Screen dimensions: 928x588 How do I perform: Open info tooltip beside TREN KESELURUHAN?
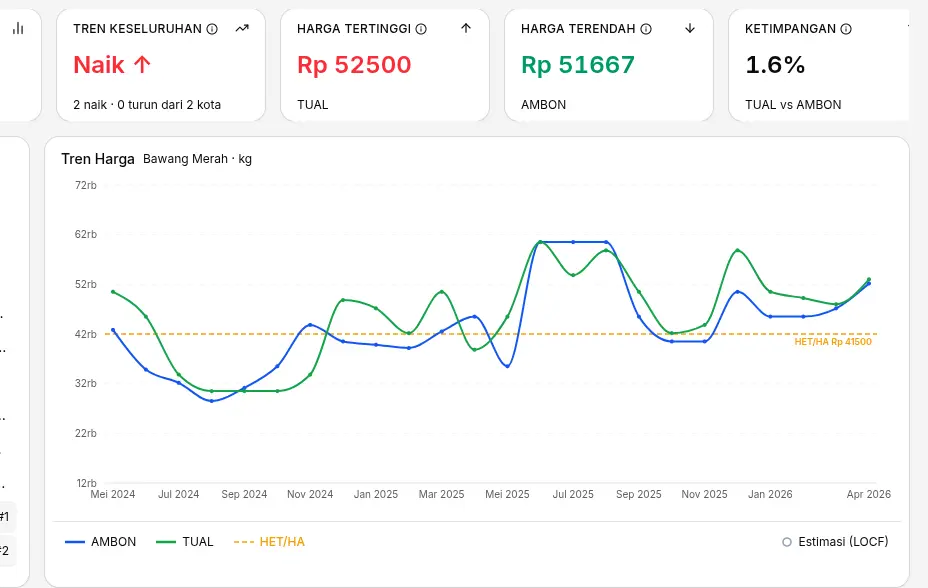click(x=212, y=29)
